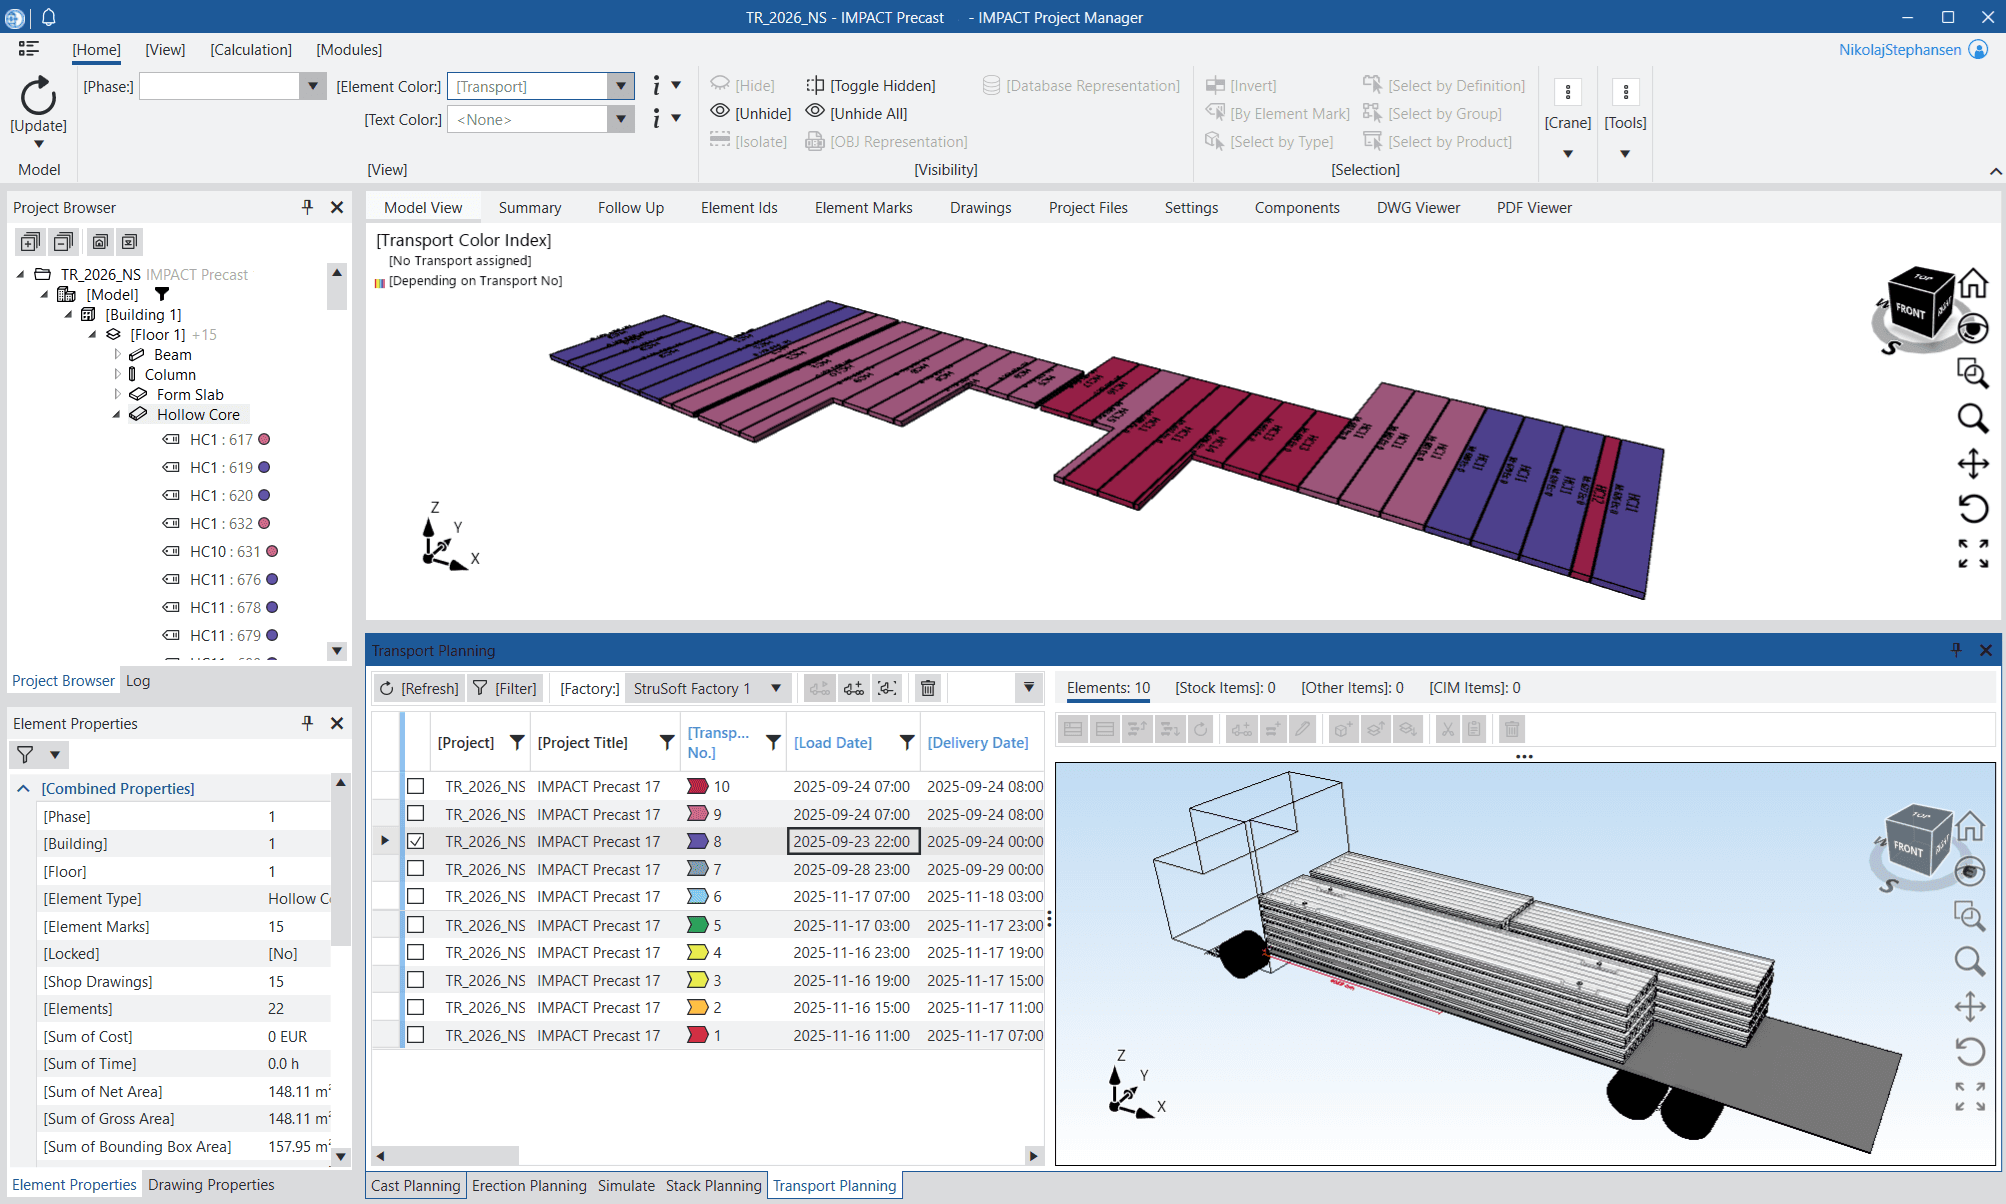
Task: Click the Filter button in Transport Planning
Action: [x=505, y=688]
